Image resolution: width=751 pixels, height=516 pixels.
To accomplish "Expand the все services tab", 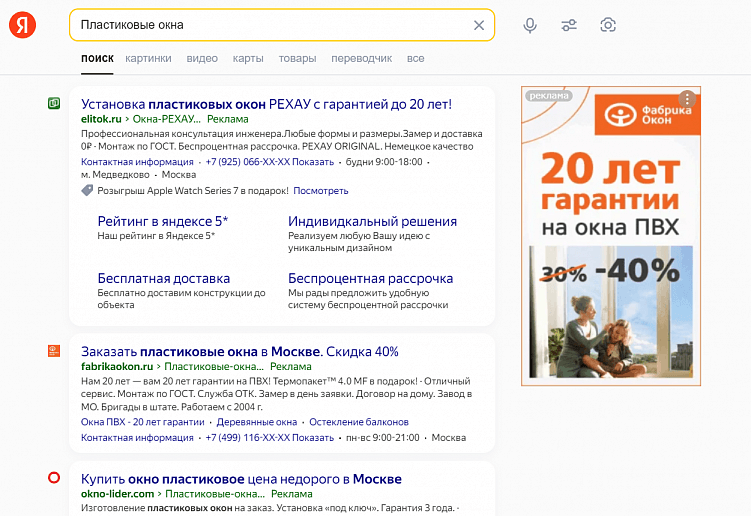I will (x=416, y=58).
